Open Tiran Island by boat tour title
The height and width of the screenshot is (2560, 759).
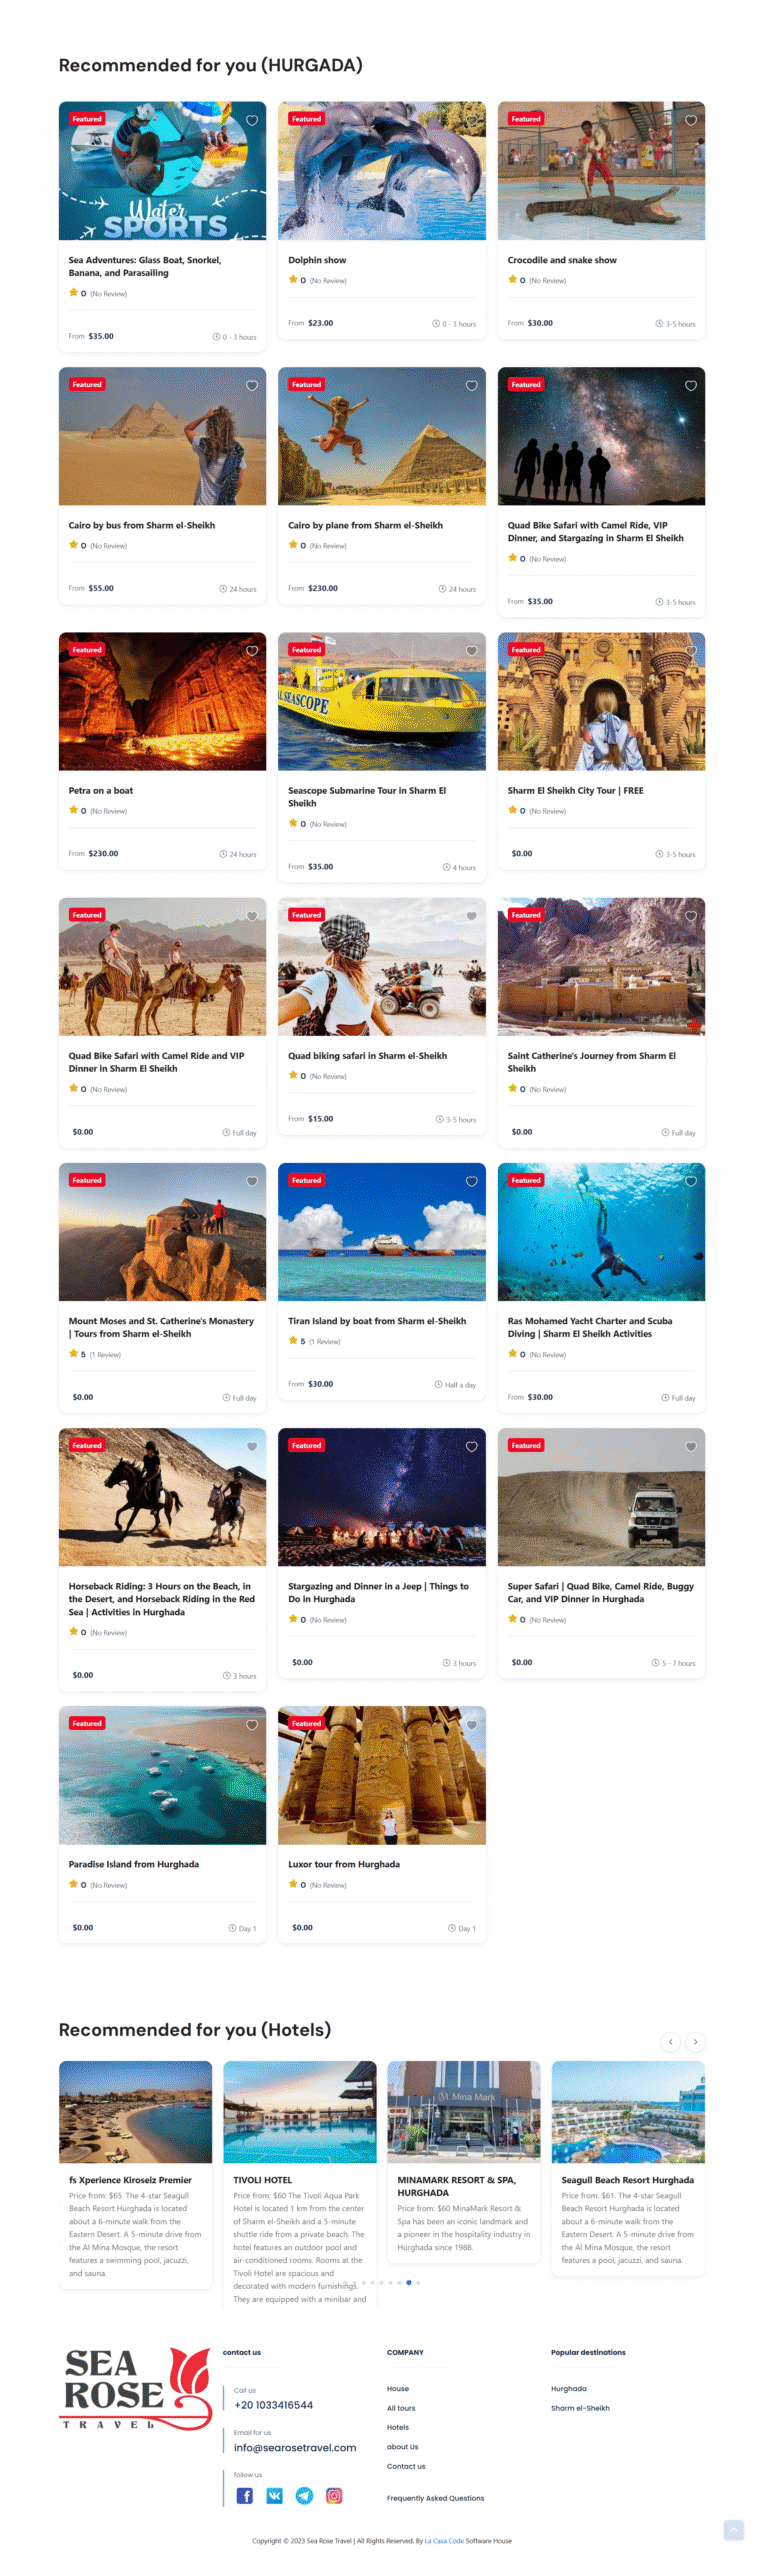click(377, 1320)
